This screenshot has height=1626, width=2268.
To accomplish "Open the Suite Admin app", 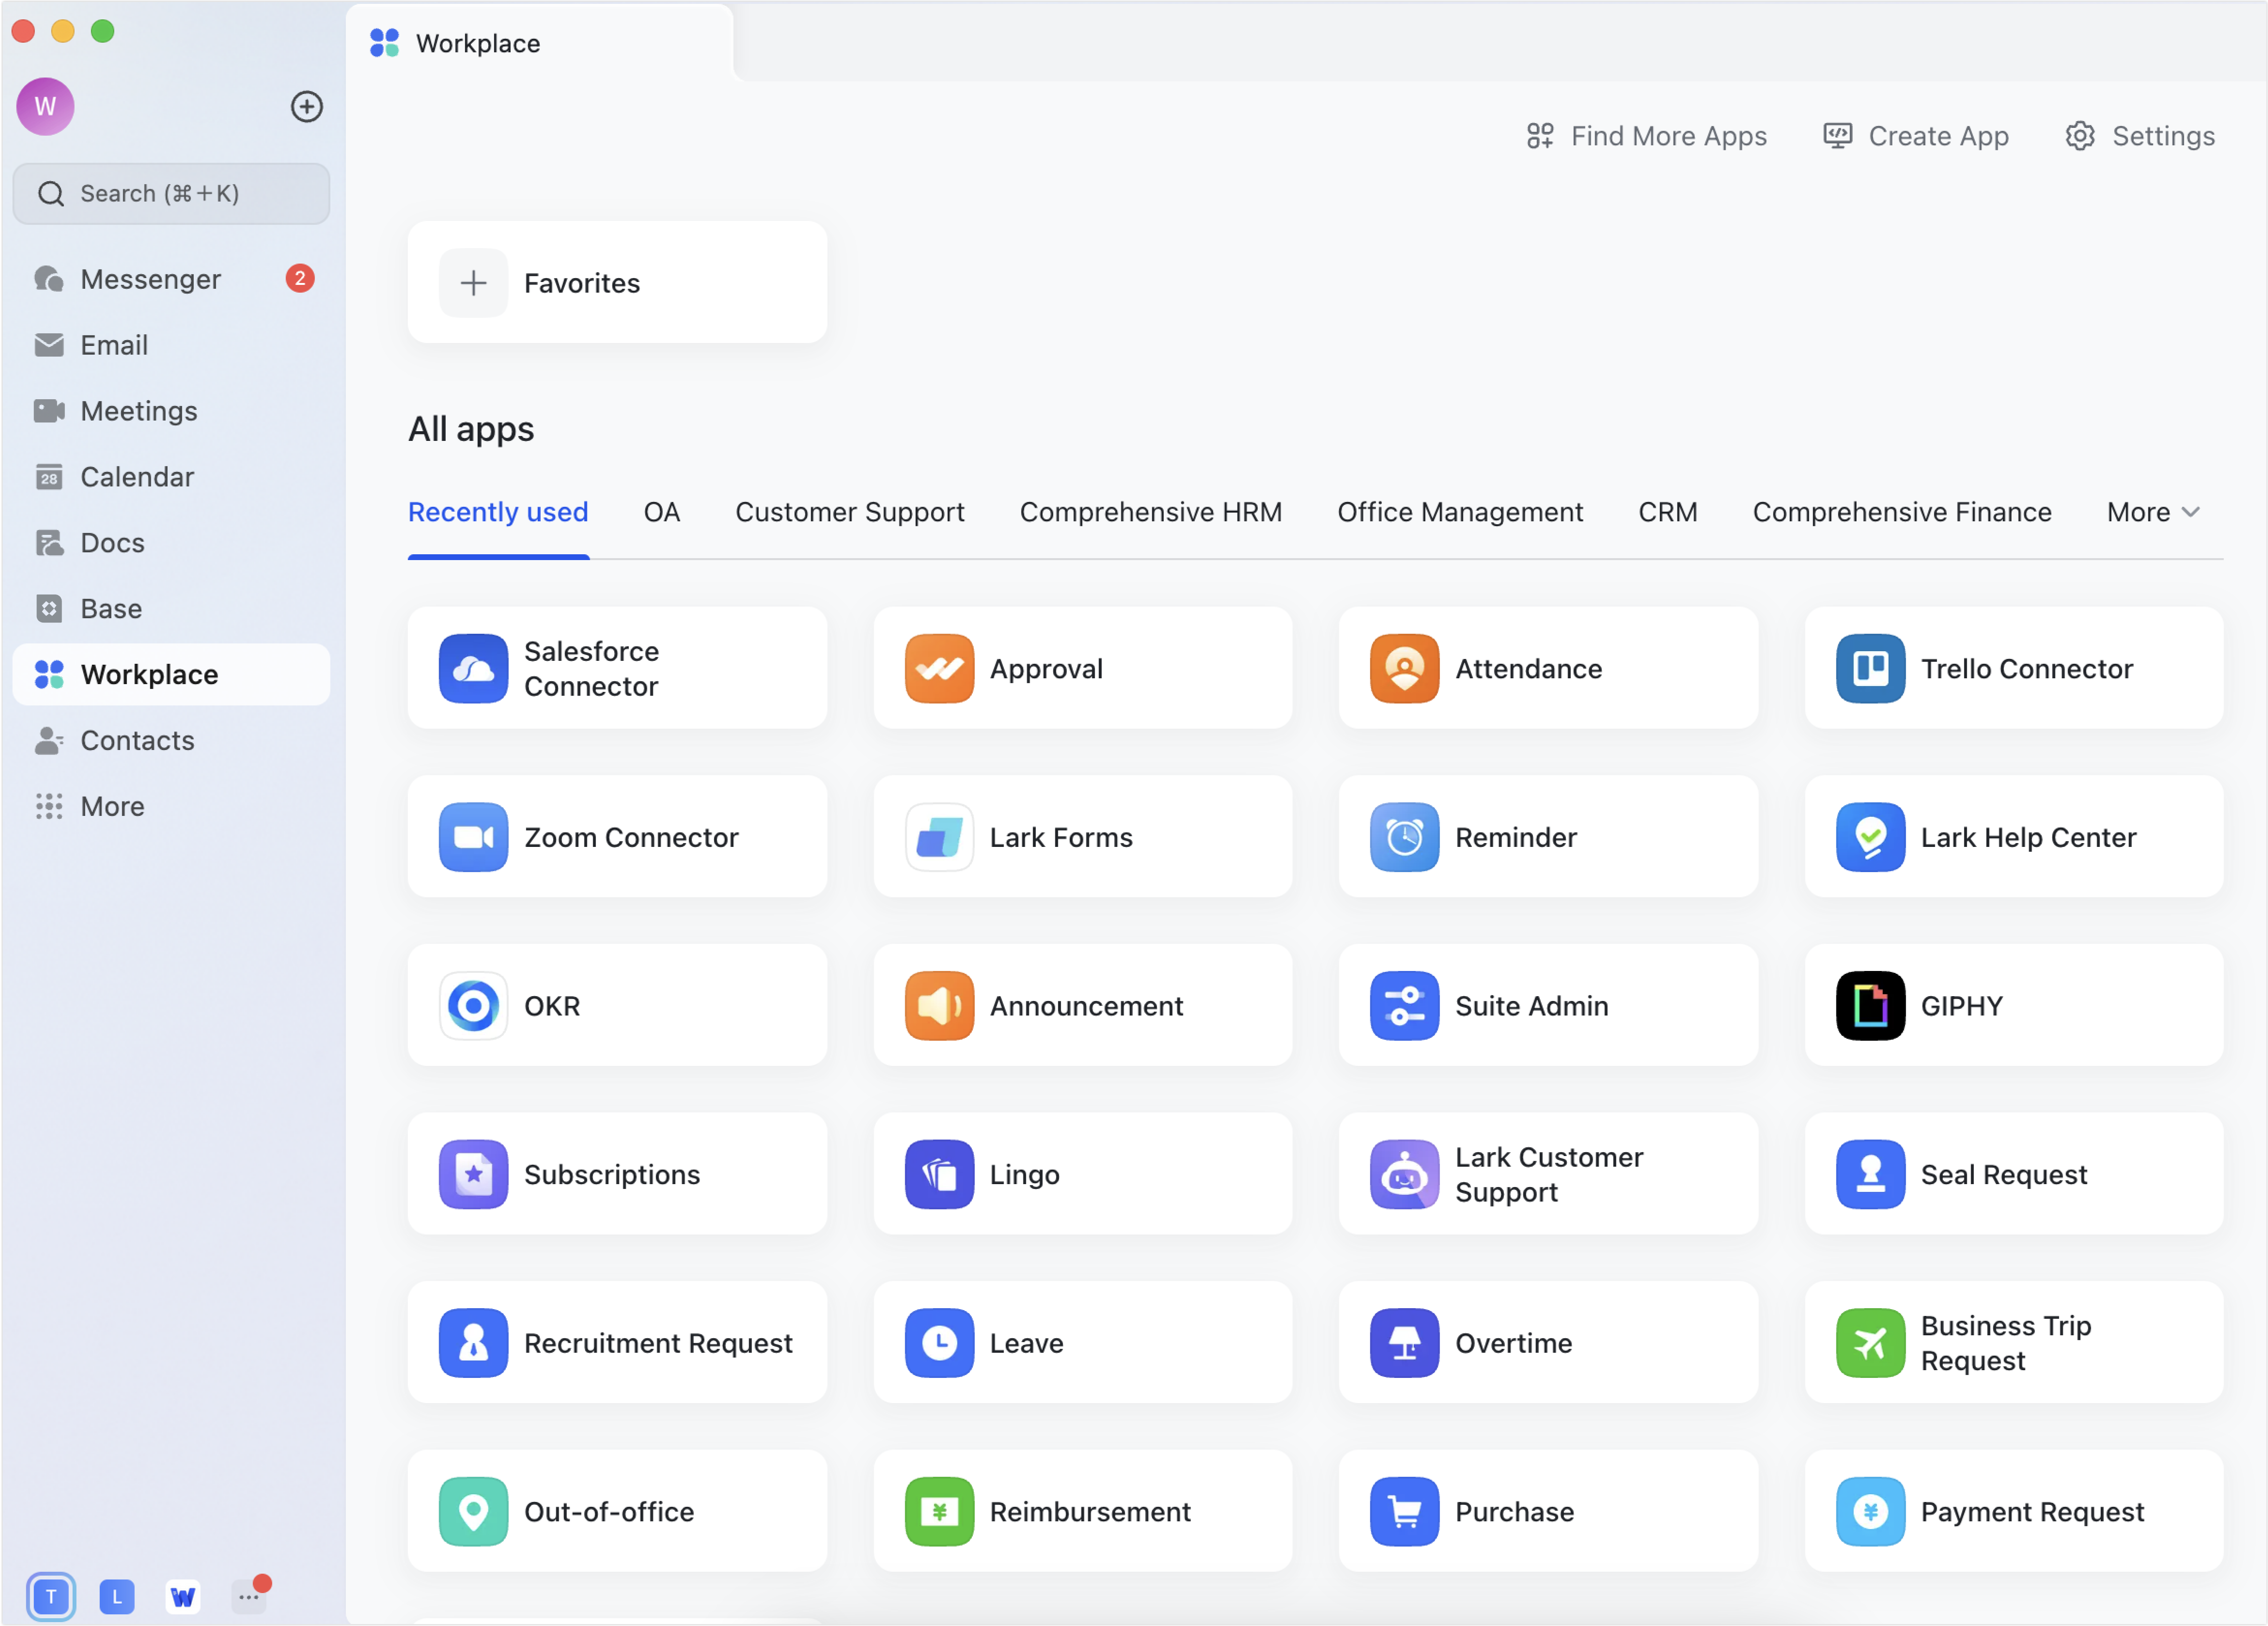I will [1548, 1005].
